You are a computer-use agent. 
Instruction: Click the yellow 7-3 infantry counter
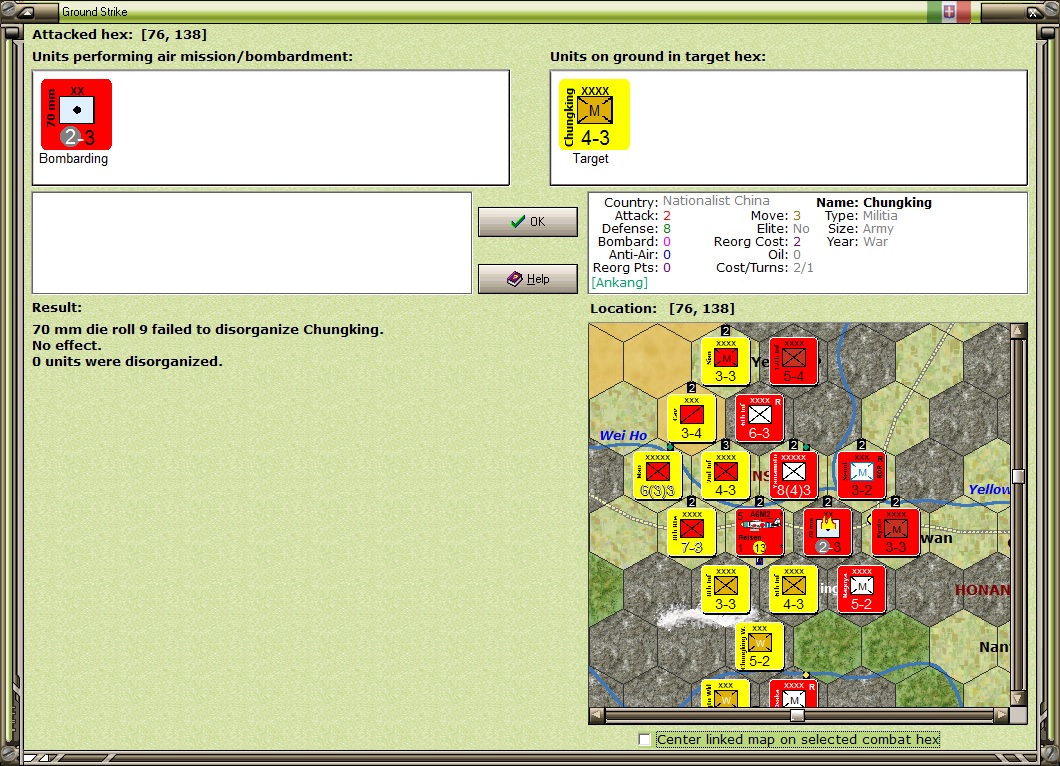click(x=692, y=532)
